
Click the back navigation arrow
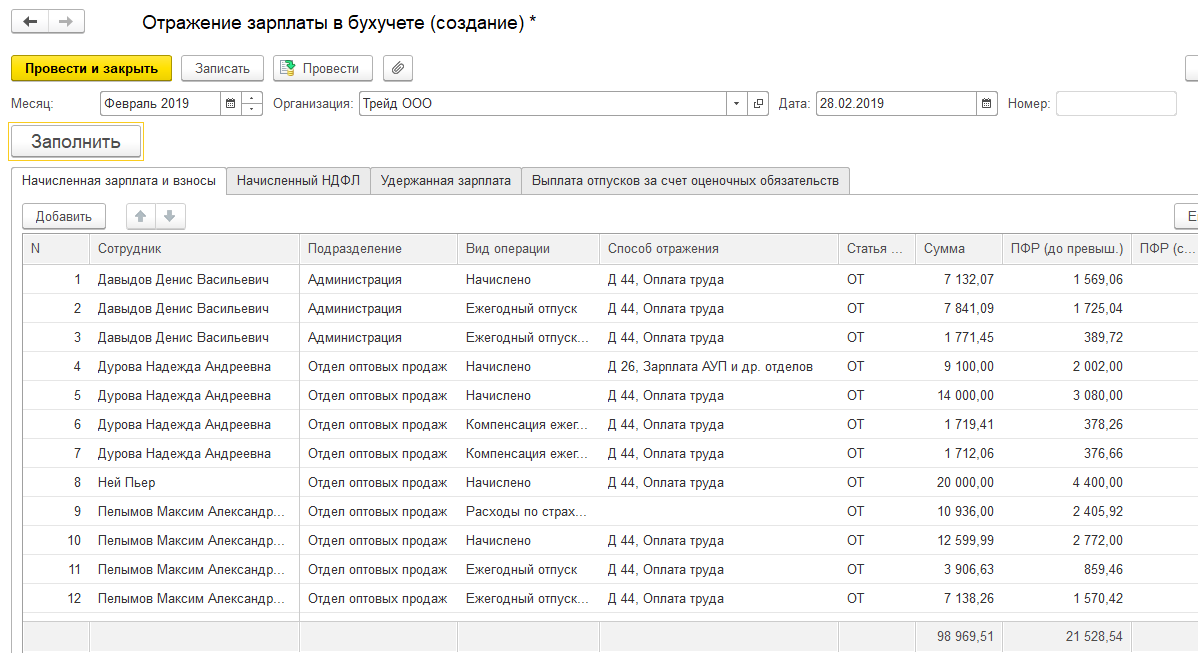[30, 22]
